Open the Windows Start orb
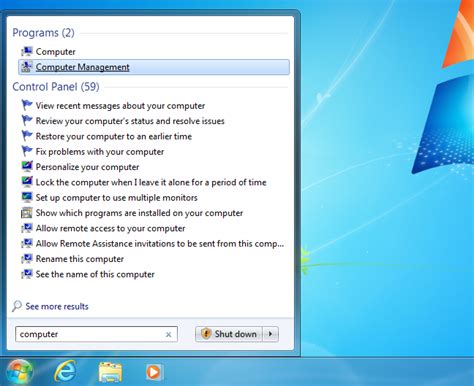The width and height of the screenshot is (474, 386). pyautogui.click(x=20, y=372)
